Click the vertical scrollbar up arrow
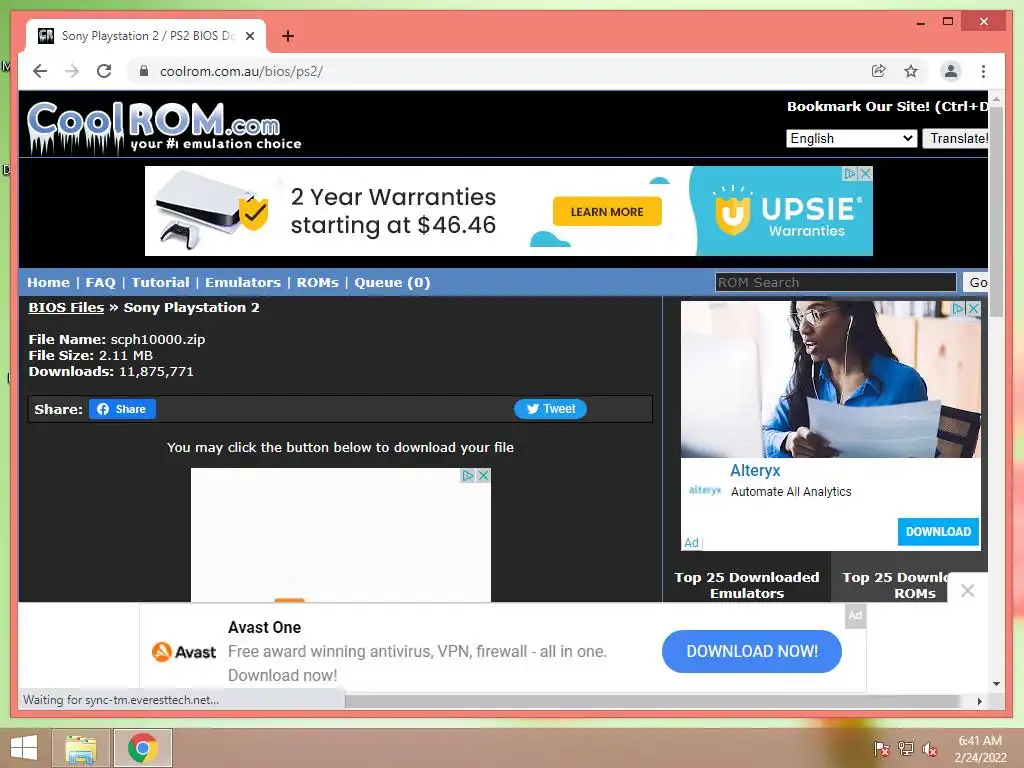This screenshot has height=768, width=1024. point(996,100)
